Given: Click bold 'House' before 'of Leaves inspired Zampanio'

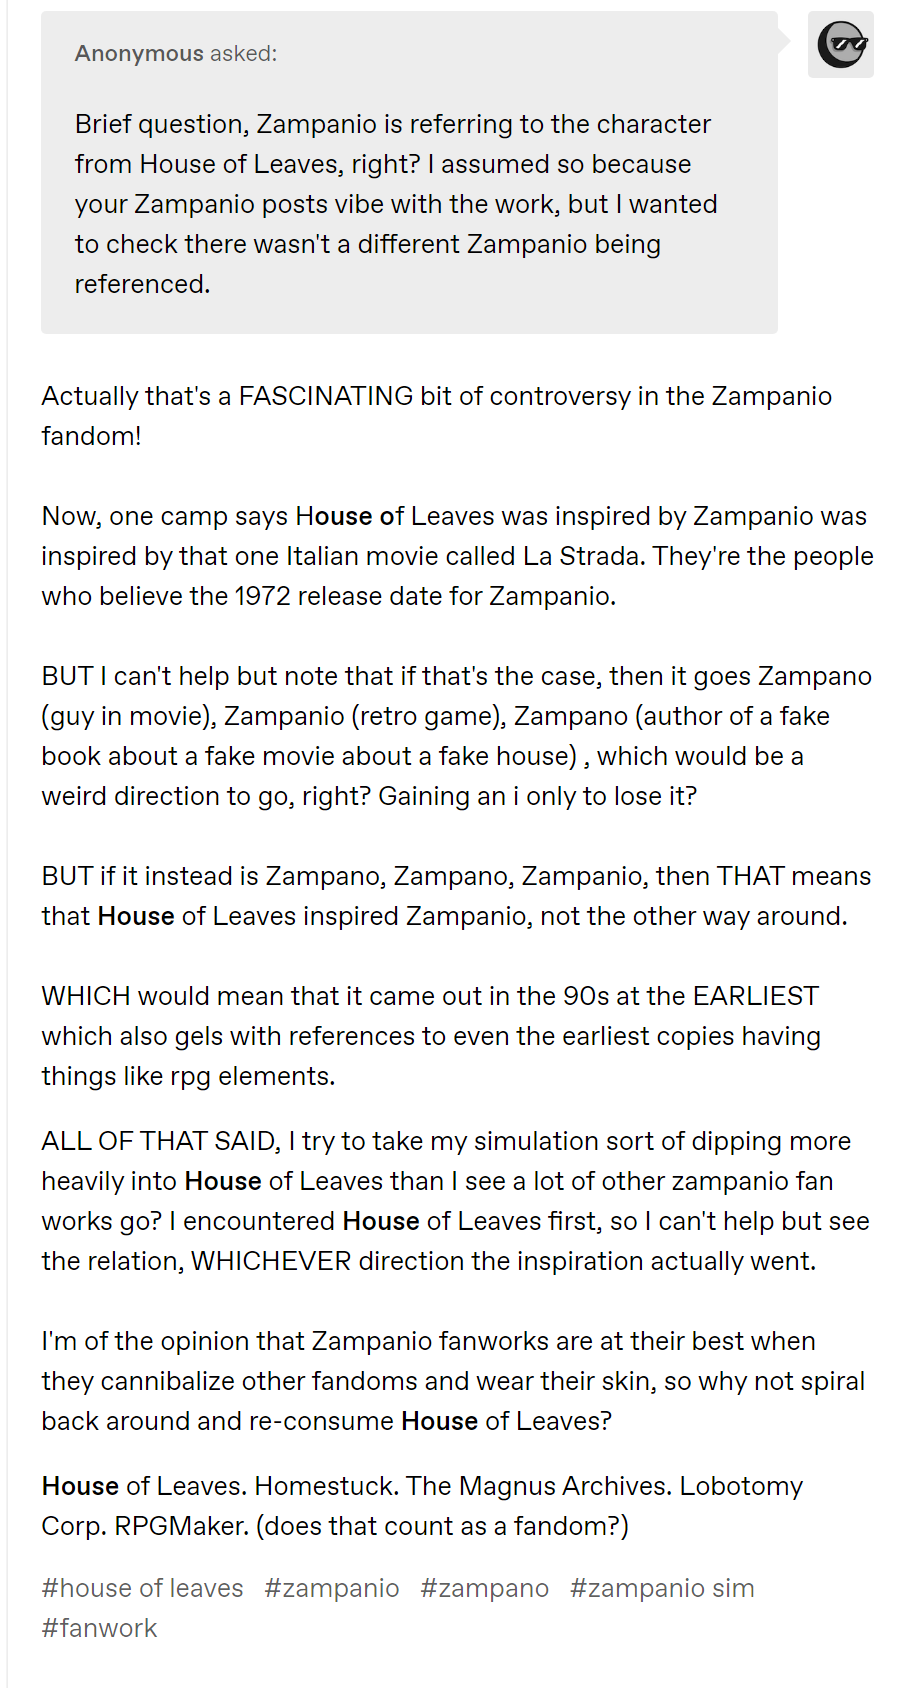Looking at the screenshot, I should tap(136, 916).
